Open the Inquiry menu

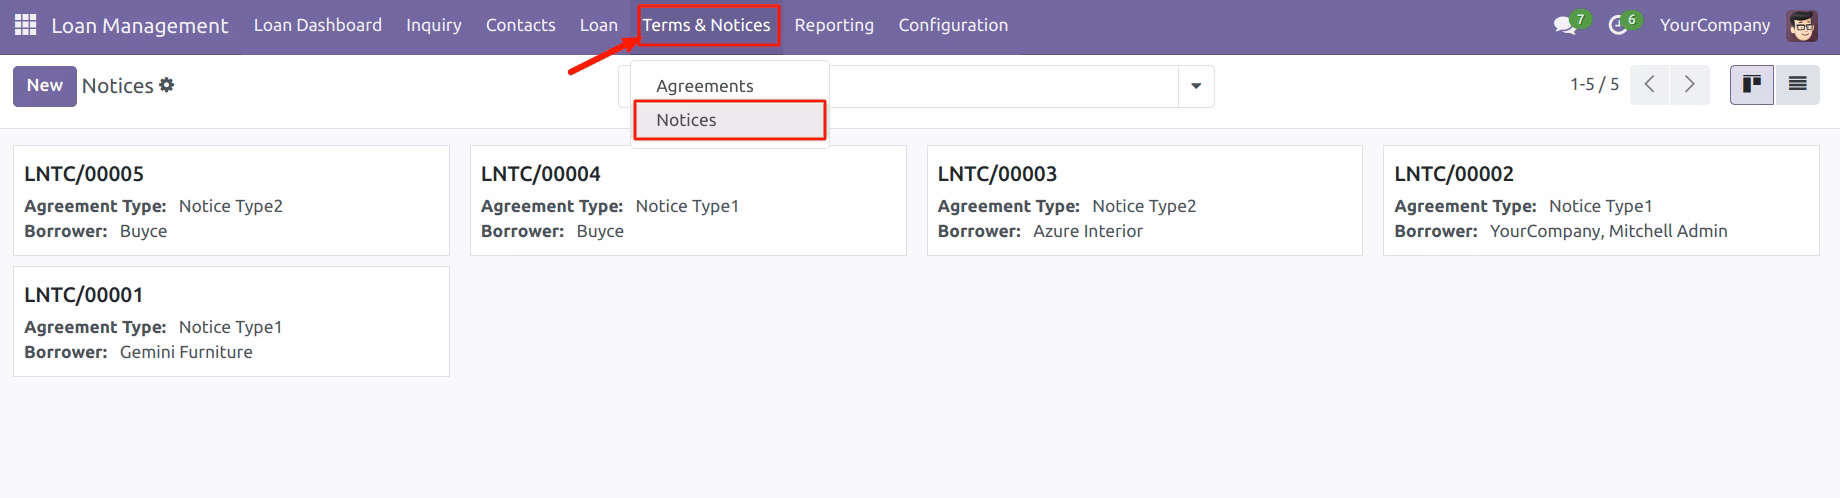(434, 26)
